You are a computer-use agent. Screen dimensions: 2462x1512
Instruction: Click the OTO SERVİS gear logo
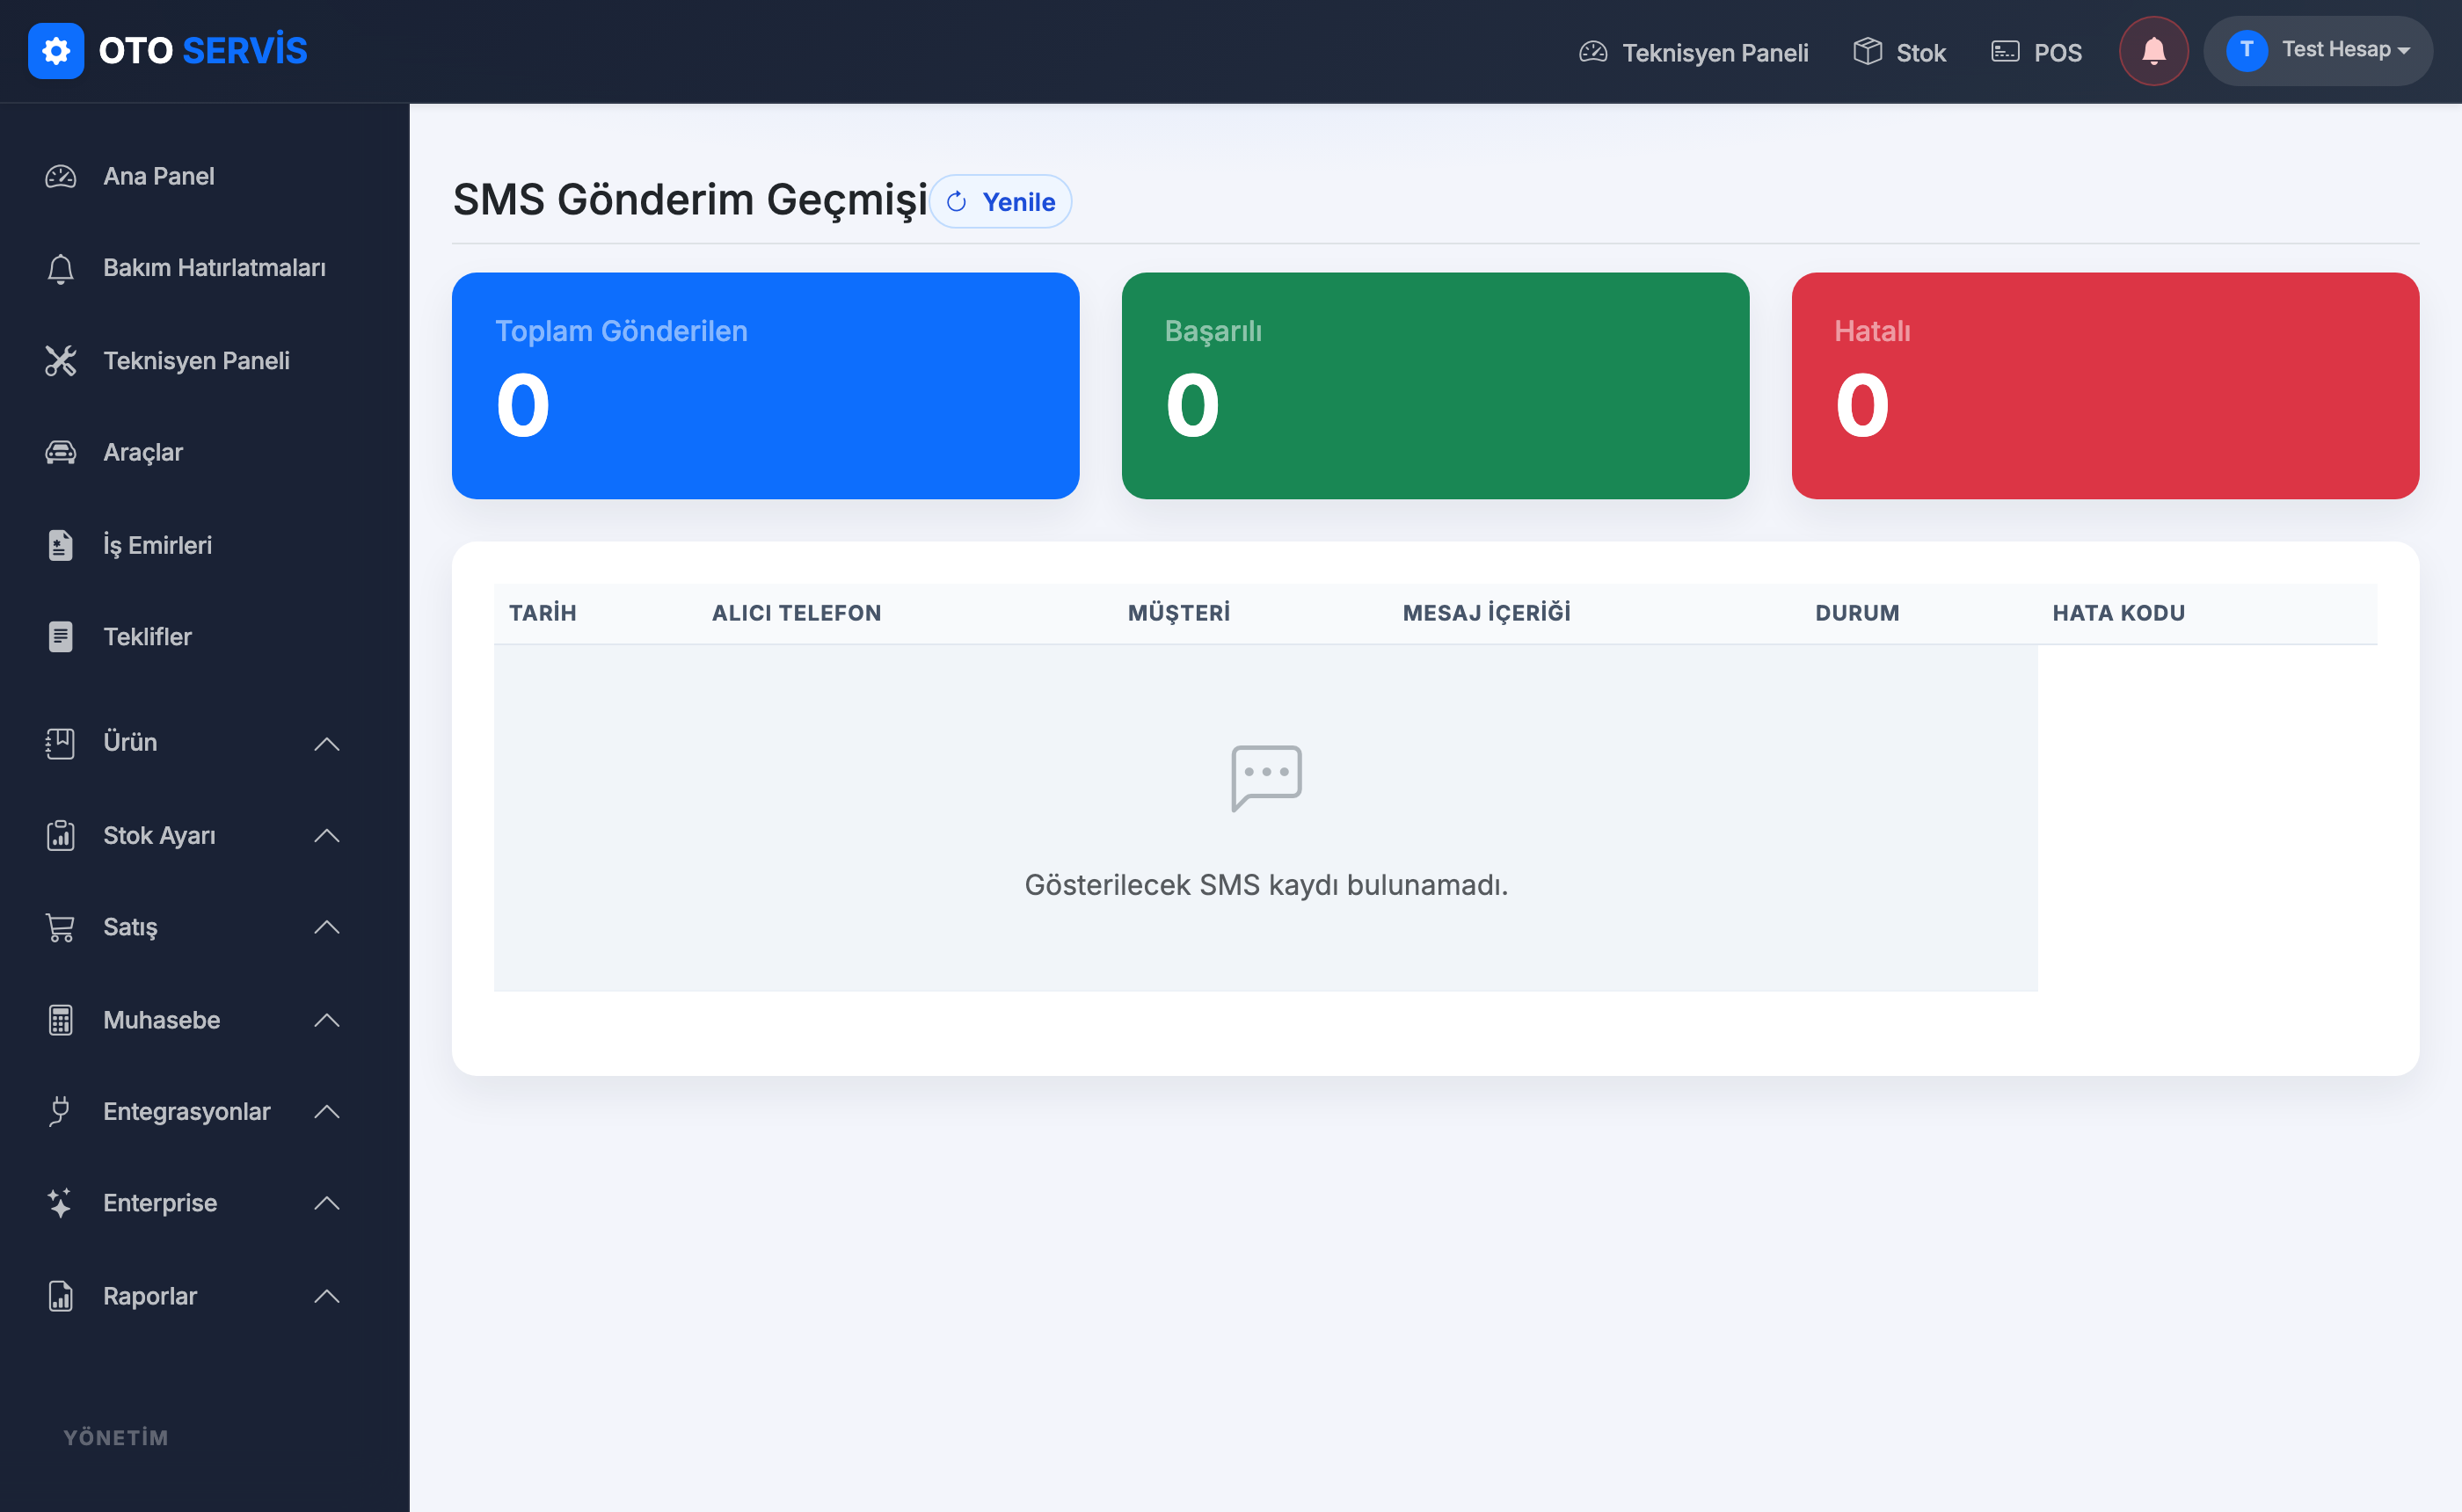click(x=56, y=51)
